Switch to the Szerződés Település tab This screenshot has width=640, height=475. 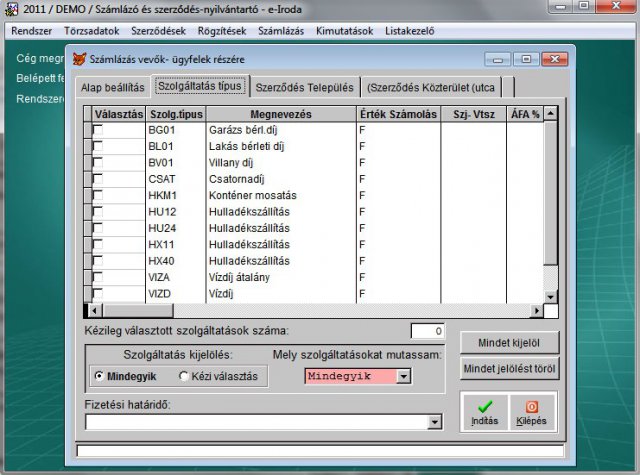click(302, 86)
